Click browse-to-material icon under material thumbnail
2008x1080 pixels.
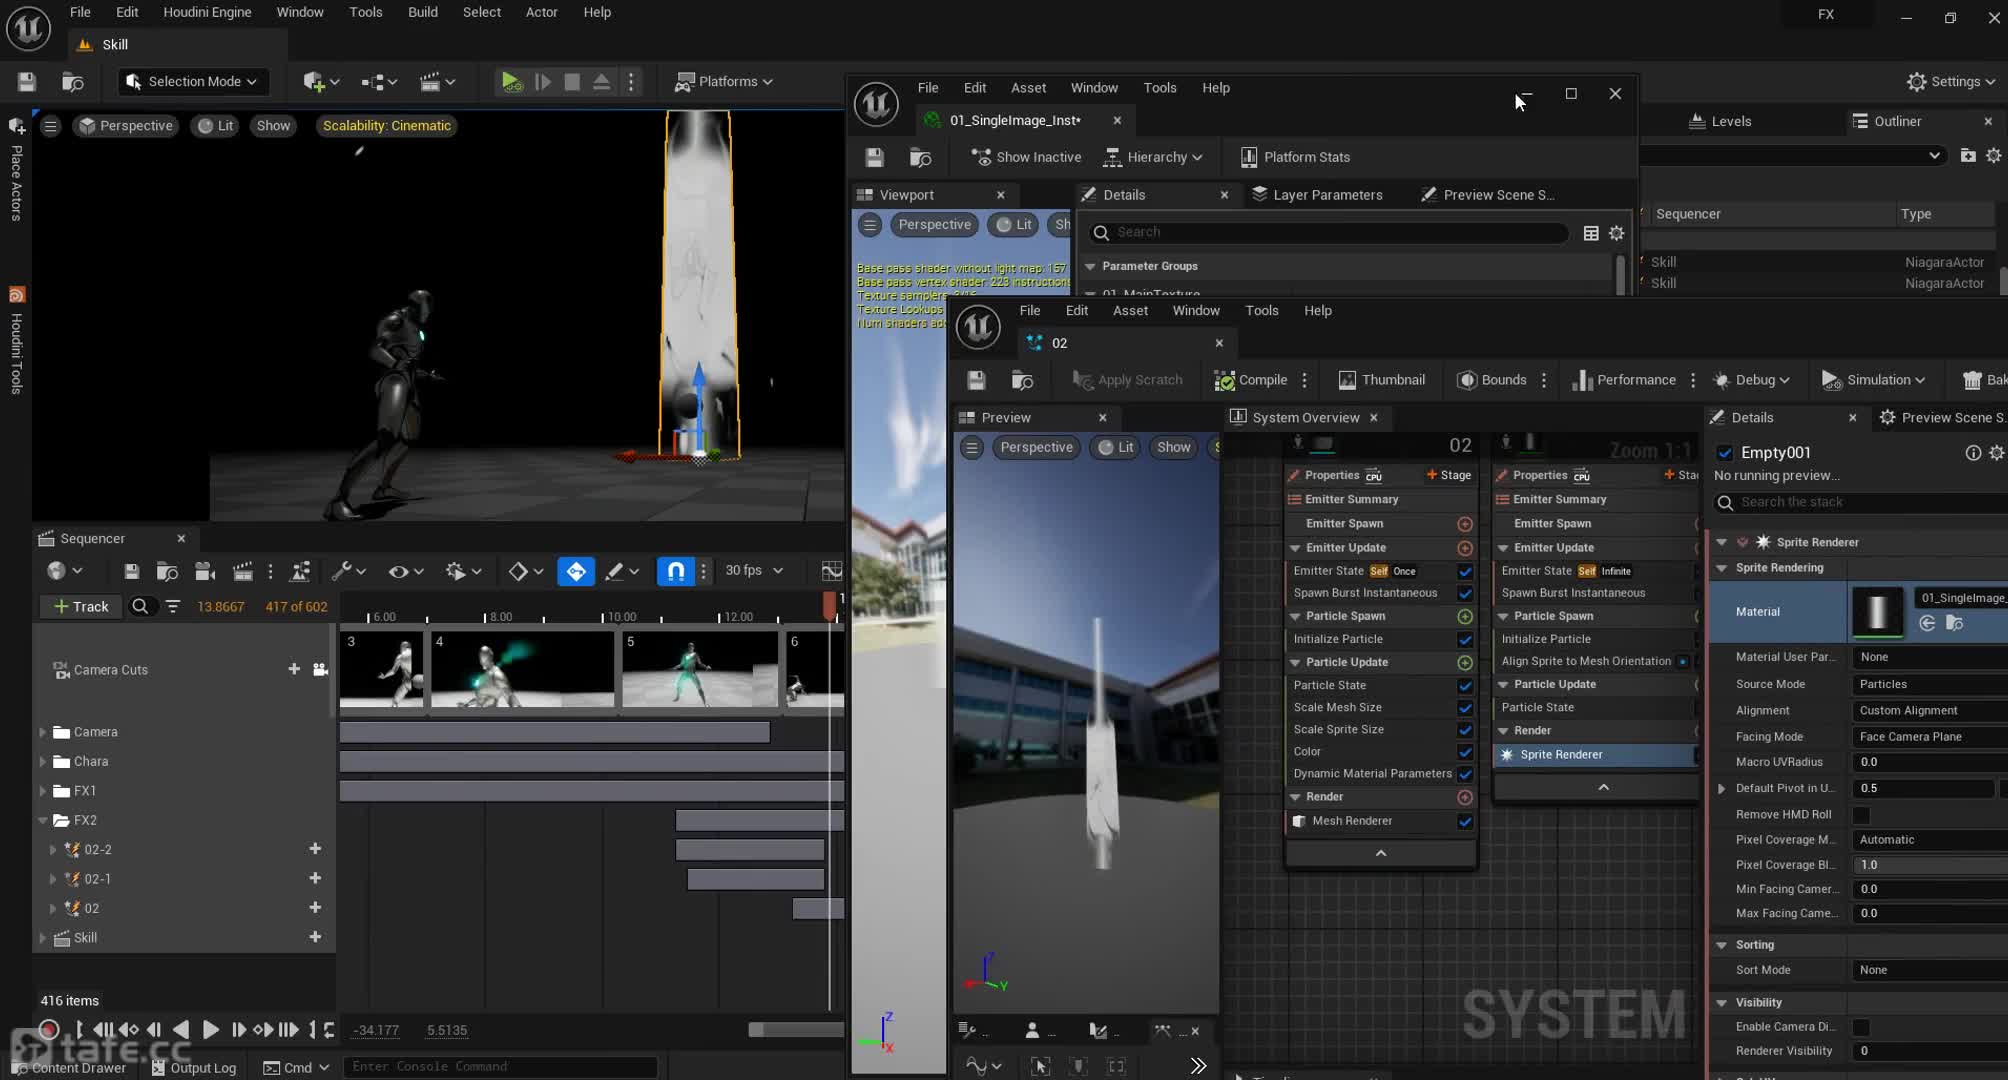coord(1954,623)
